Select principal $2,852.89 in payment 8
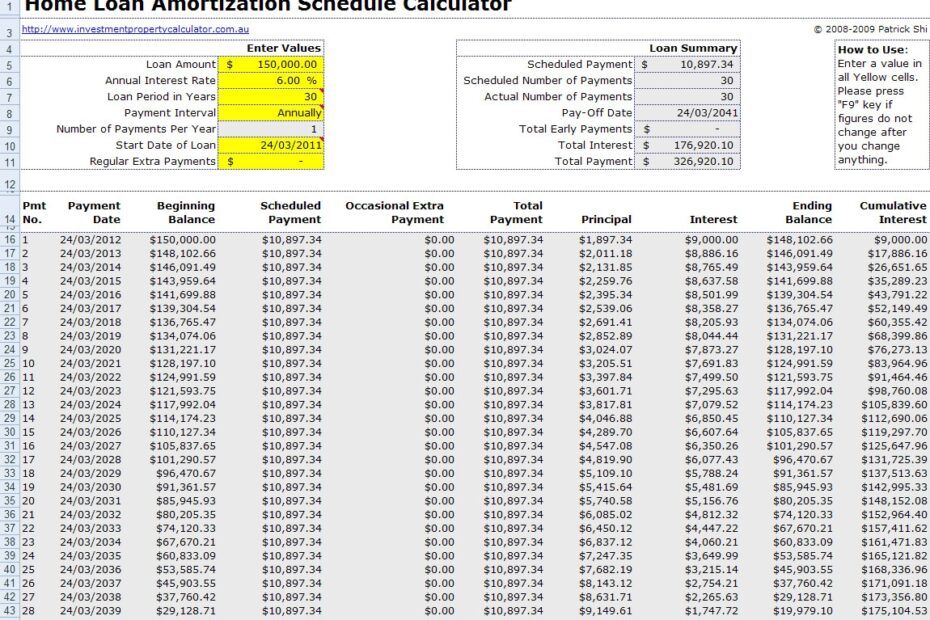Image resolution: width=930 pixels, height=620 pixels. coord(606,336)
